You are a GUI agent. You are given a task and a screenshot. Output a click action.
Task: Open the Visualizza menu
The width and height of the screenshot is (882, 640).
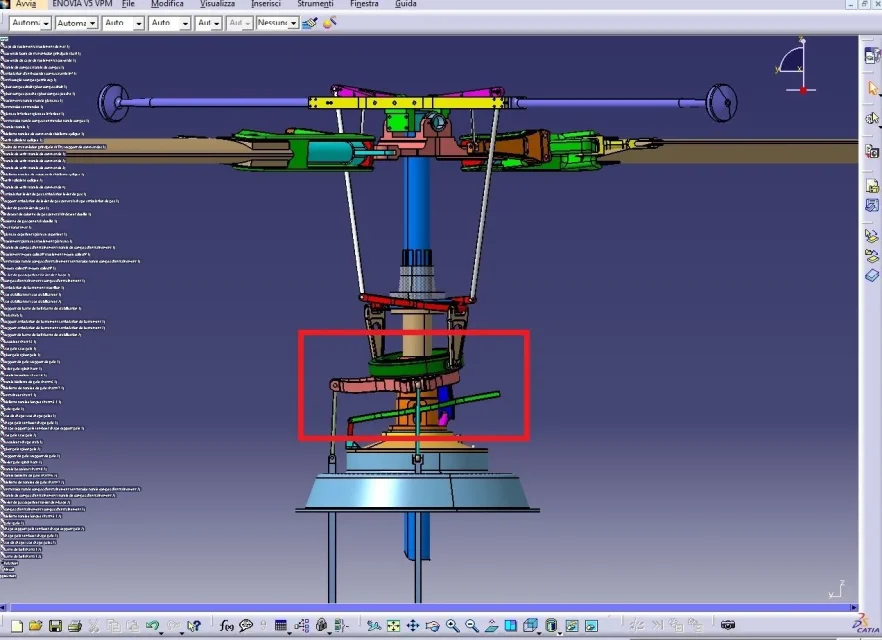point(218,4)
